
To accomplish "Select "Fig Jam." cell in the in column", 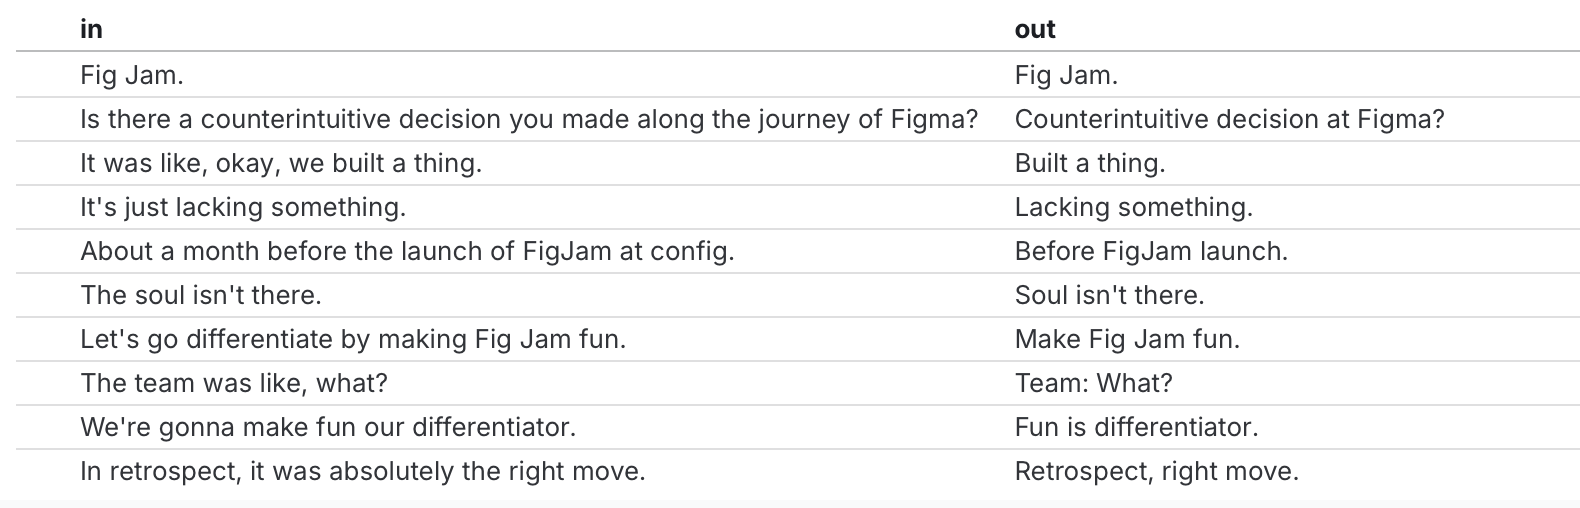I will 132,75.
